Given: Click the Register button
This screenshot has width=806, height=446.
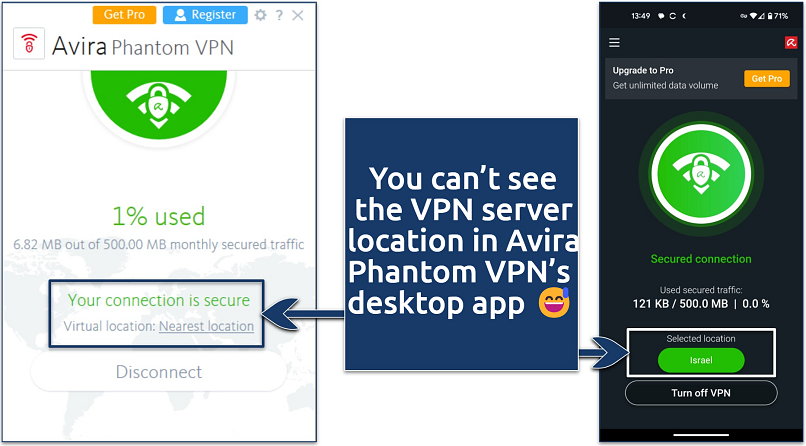Looking at the screenshot, I should (x=205, y=15).
